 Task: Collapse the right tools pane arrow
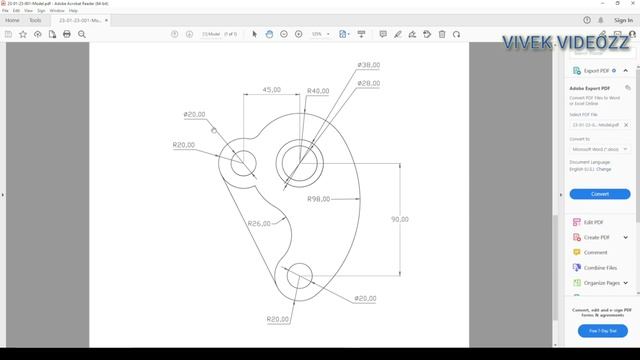[x=561, y=195]
